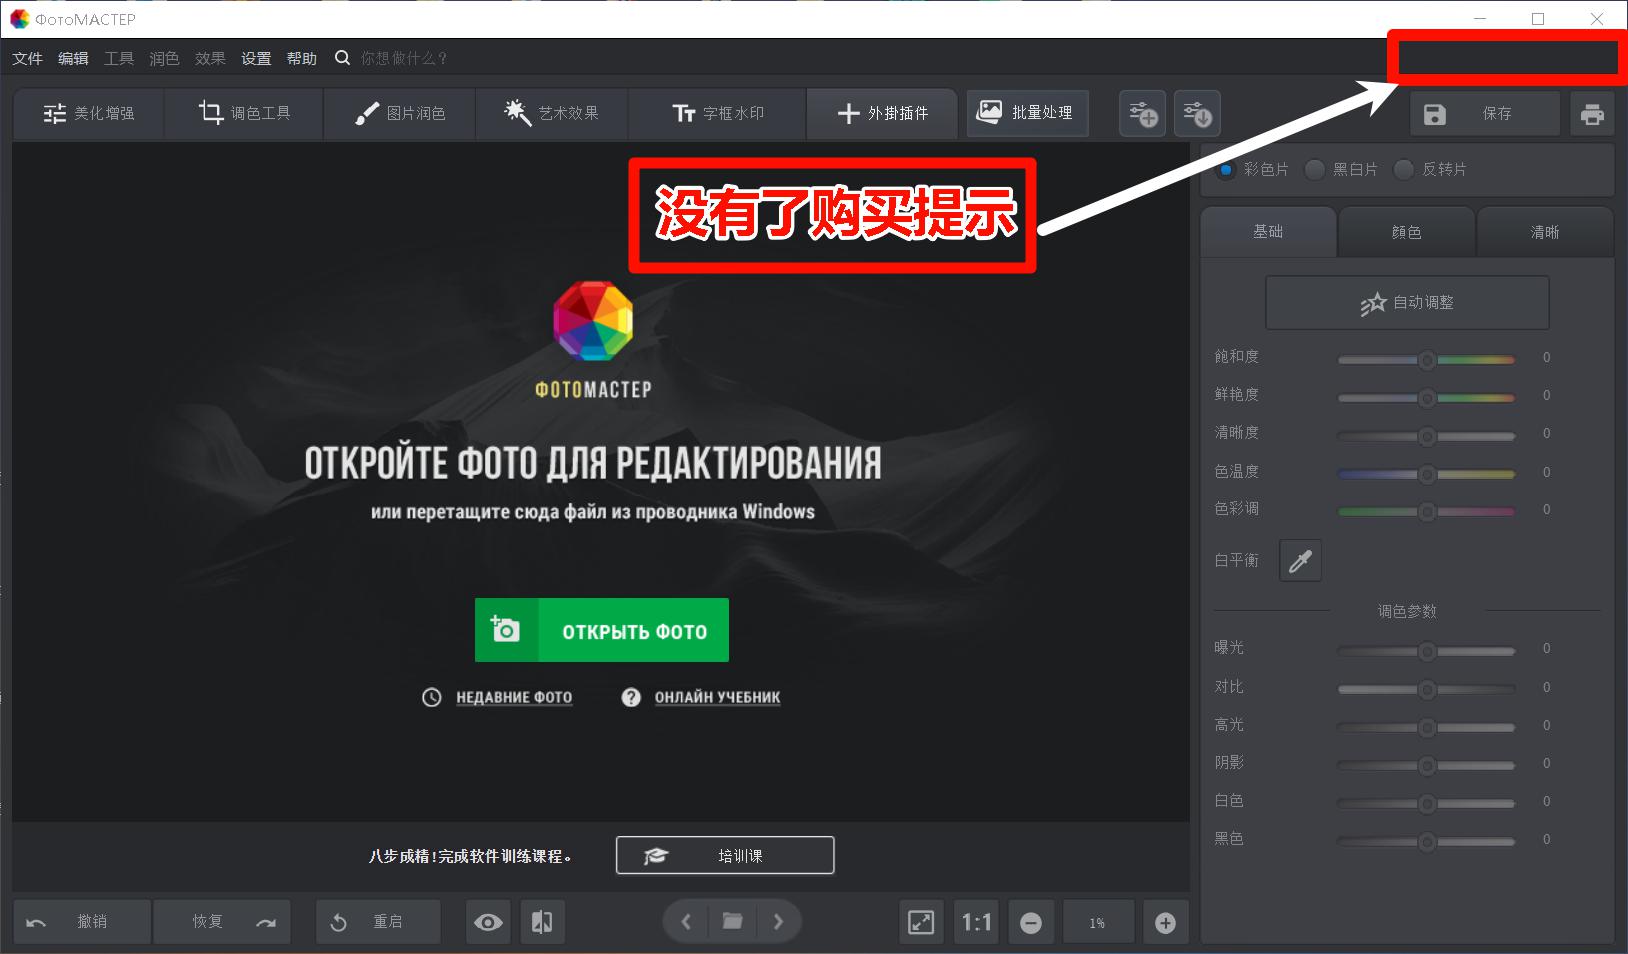Save the photo with 保存 button

point(1485,113)
